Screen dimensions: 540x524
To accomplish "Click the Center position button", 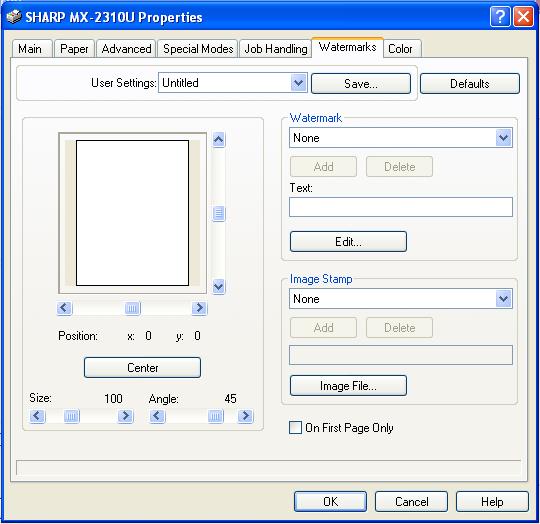I will pyautogui.click(x=143, y=368).
